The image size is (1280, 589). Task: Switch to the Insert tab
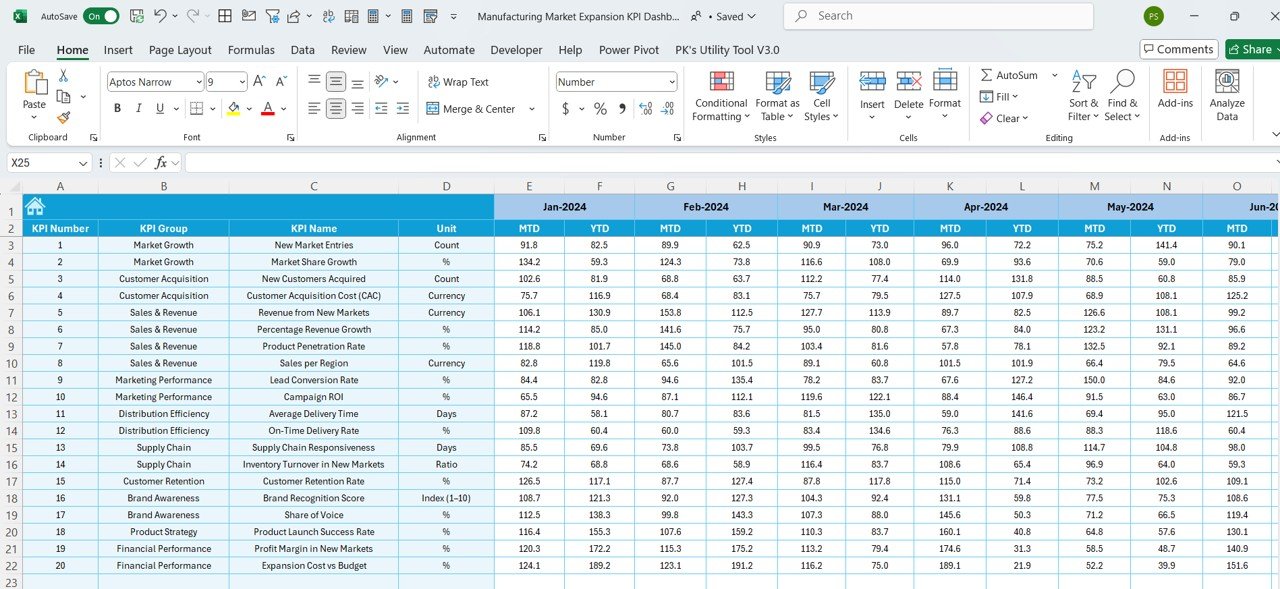[x=118, y=50]
